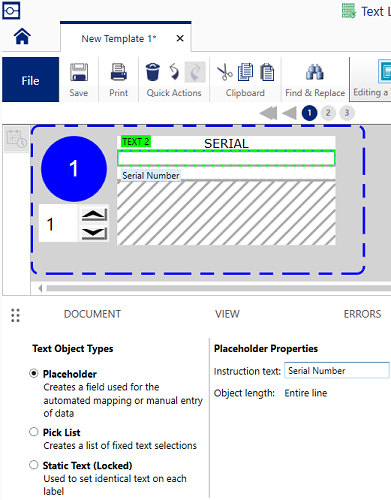Click the Entire line object length value

(x=306, y=393)
